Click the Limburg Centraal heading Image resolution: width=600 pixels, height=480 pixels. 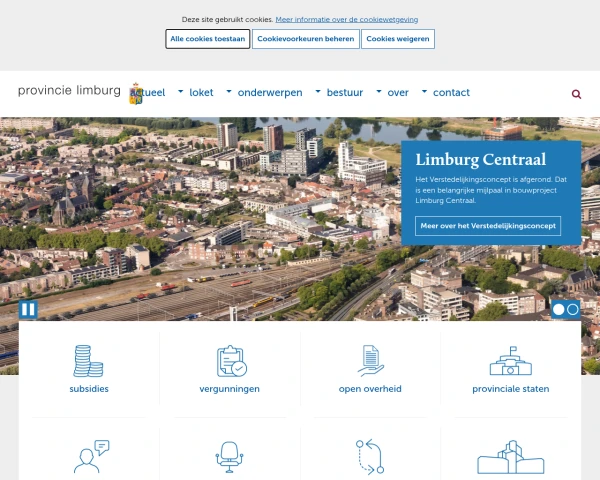(x=481, y=160)
